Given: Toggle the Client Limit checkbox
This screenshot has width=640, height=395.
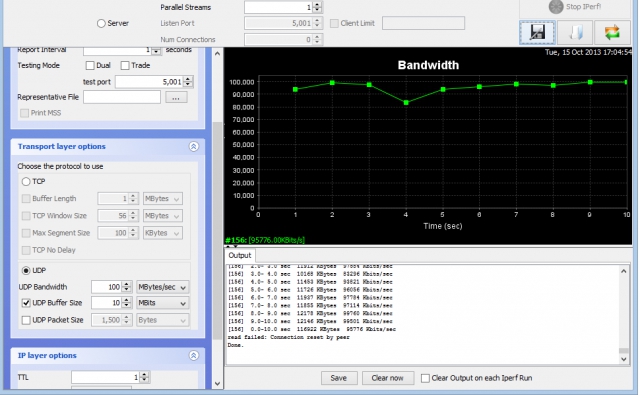Looking at the screenshot, I should point(334,23).
